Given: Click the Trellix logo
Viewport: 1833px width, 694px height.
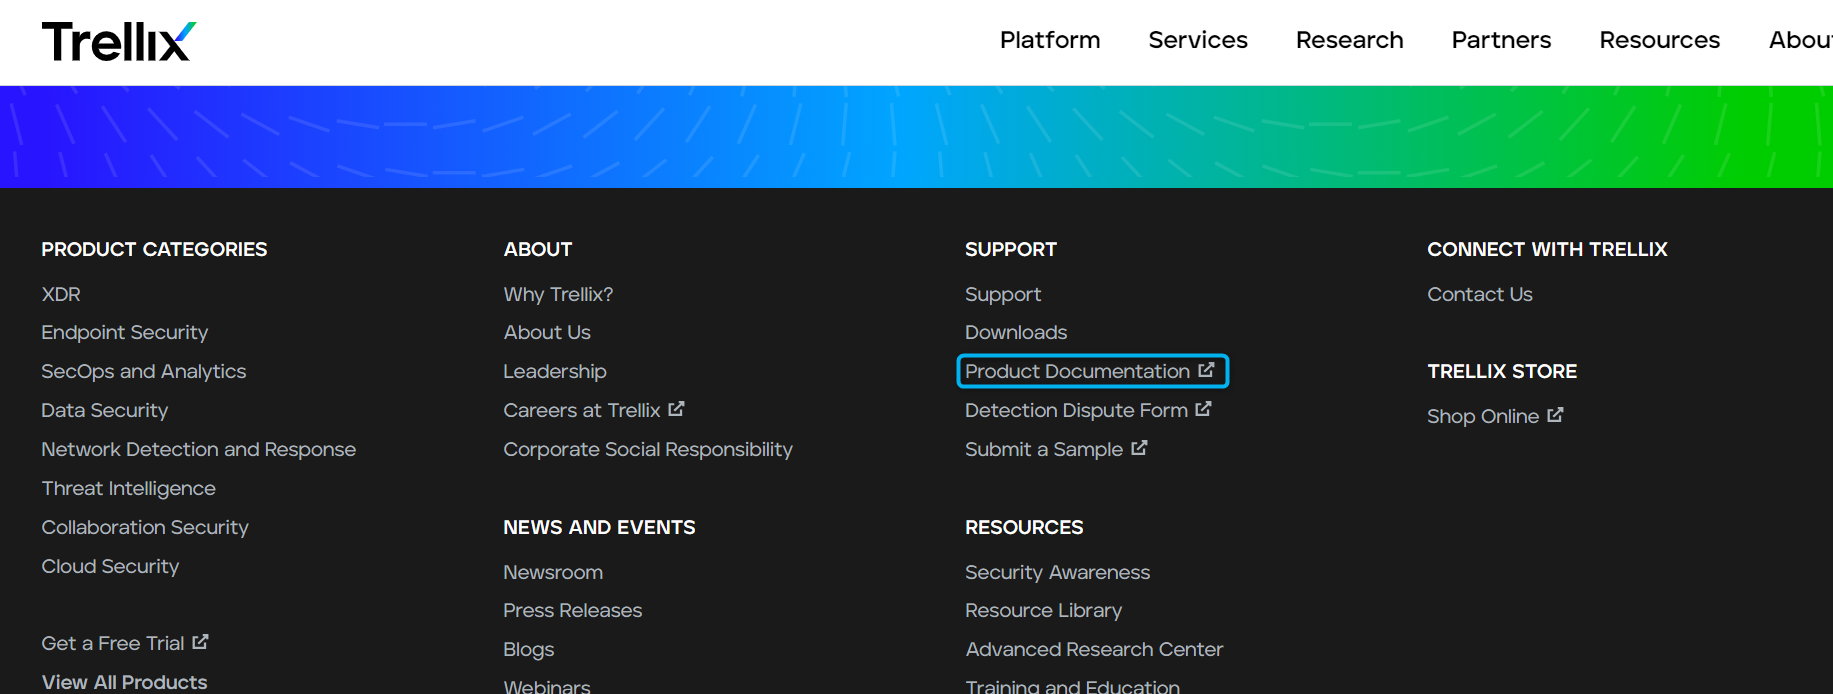Looking at the screenshot, I should [x=119, y=42].
